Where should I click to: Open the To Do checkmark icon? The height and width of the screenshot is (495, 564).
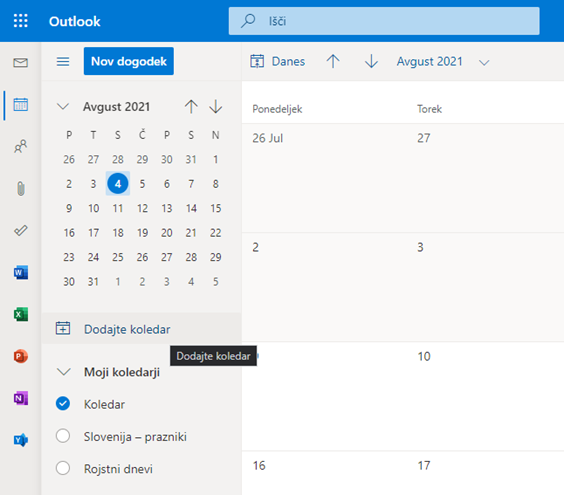tap(21, 230)
